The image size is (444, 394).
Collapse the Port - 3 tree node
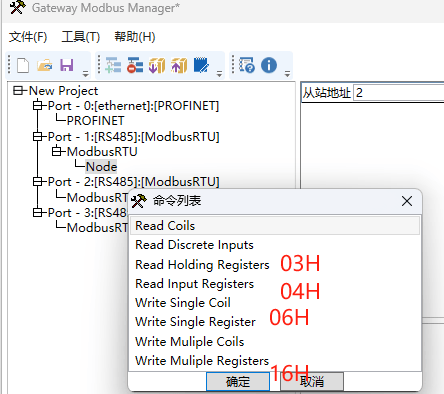[38, 212]
